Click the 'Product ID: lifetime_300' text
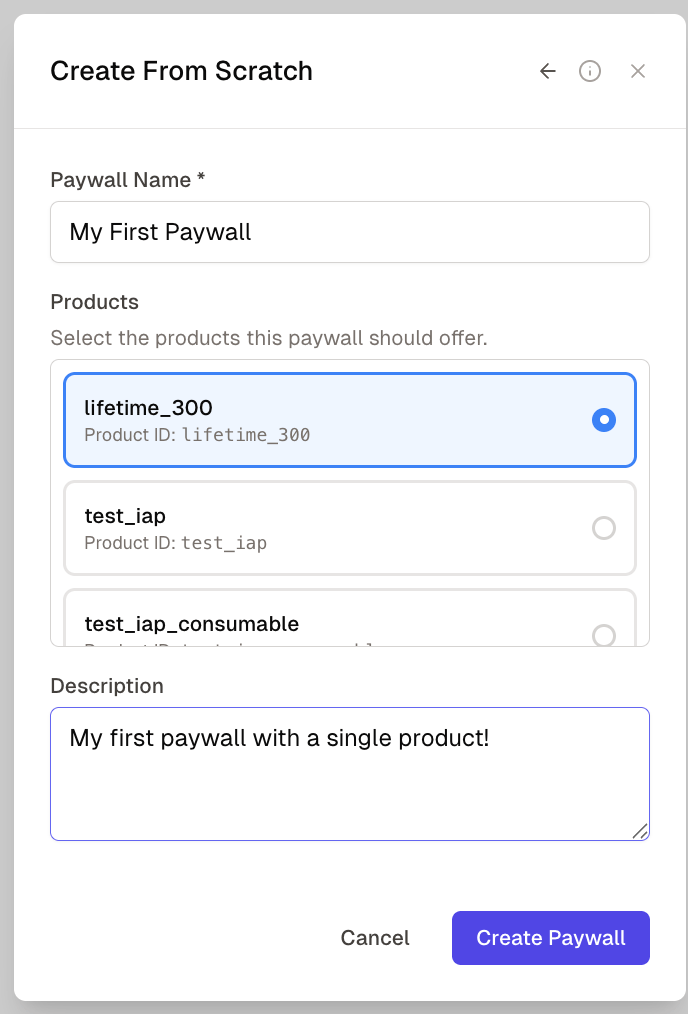688x1014 pixels. [197, 435]
